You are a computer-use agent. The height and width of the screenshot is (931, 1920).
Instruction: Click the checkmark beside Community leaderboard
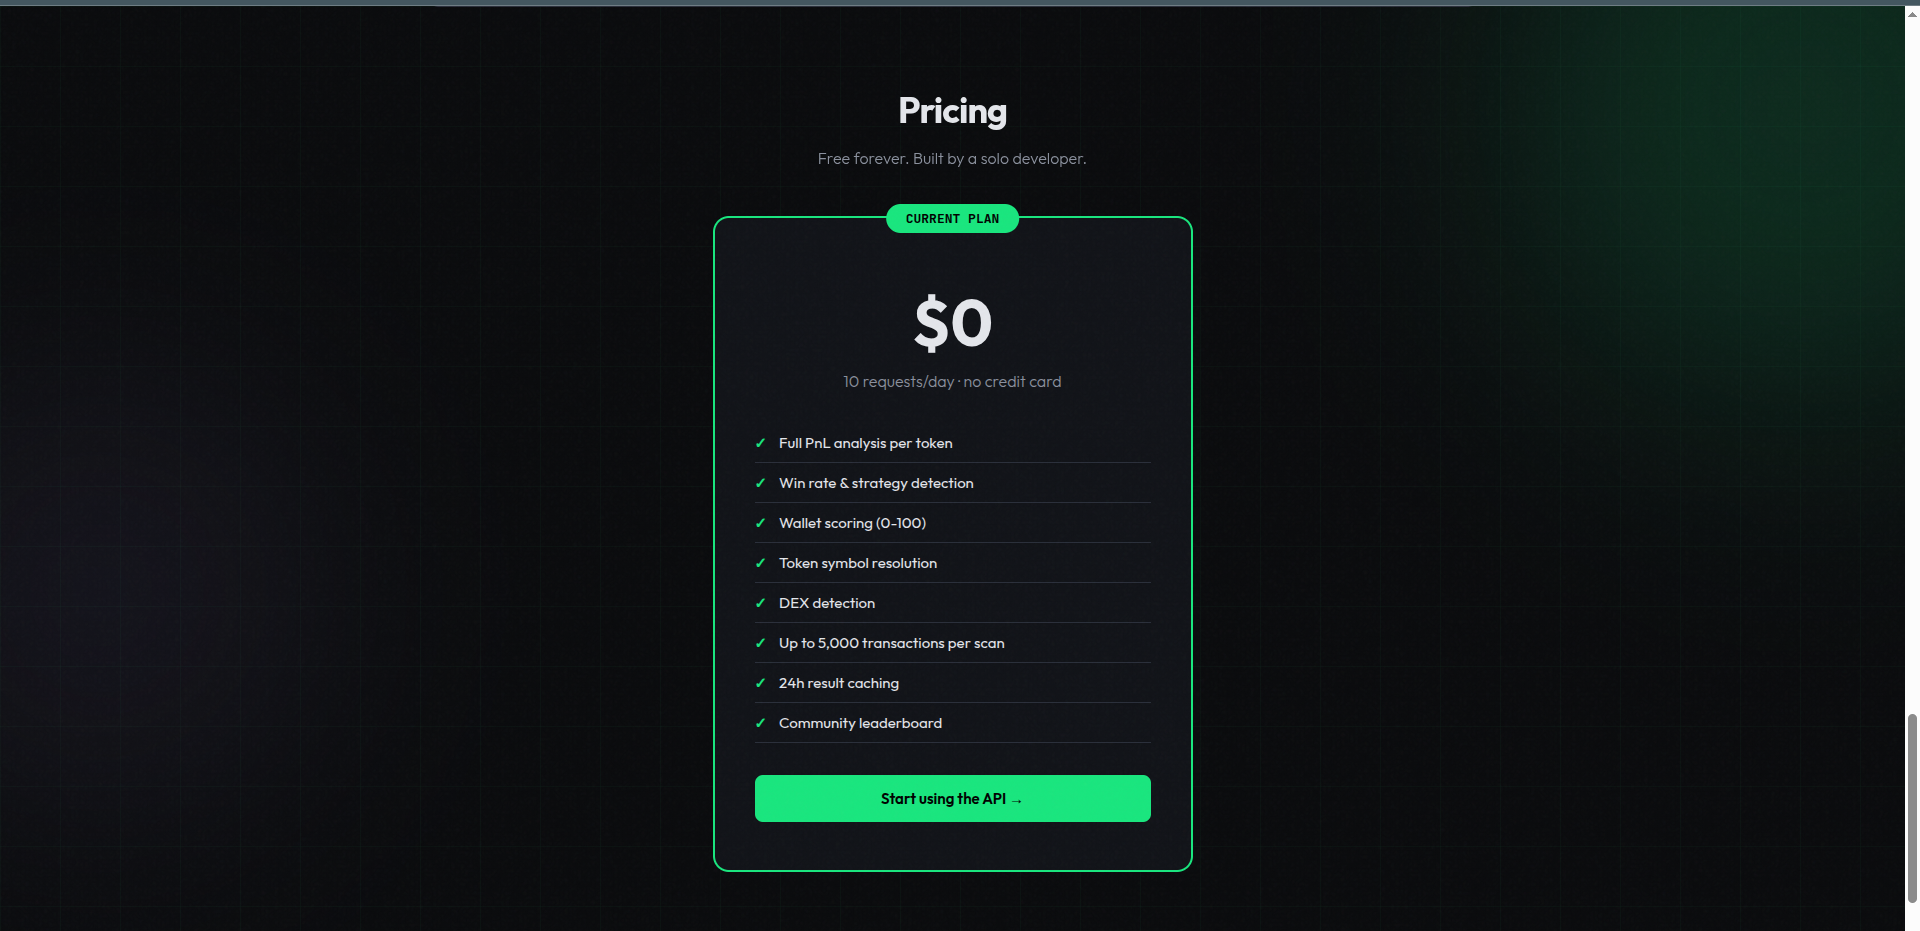click(x=762, y=723)
